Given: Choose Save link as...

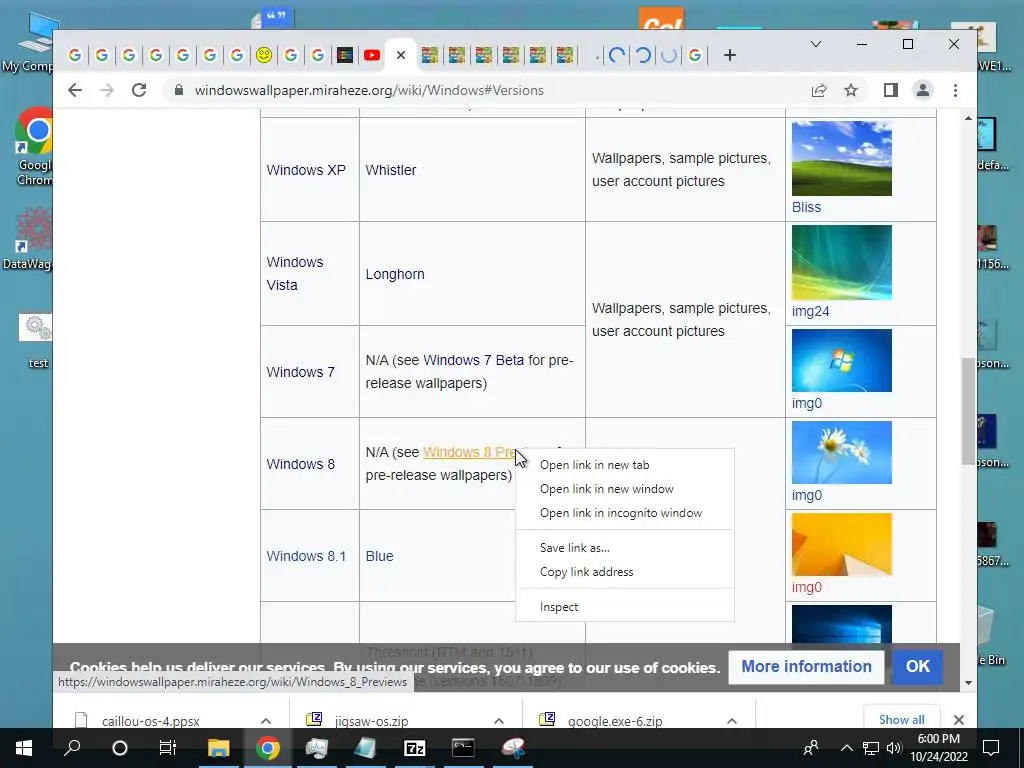Looking at the screenshot, I should pyautogui.click(x=625, y=548).
